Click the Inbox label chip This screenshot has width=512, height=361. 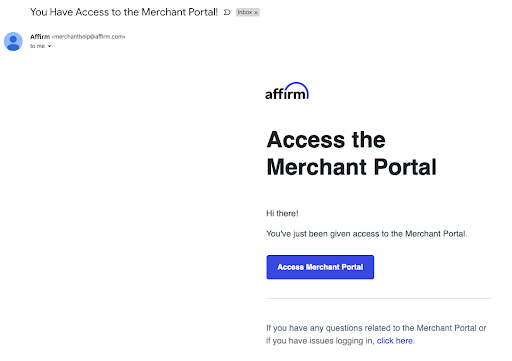tap(245, 12)
